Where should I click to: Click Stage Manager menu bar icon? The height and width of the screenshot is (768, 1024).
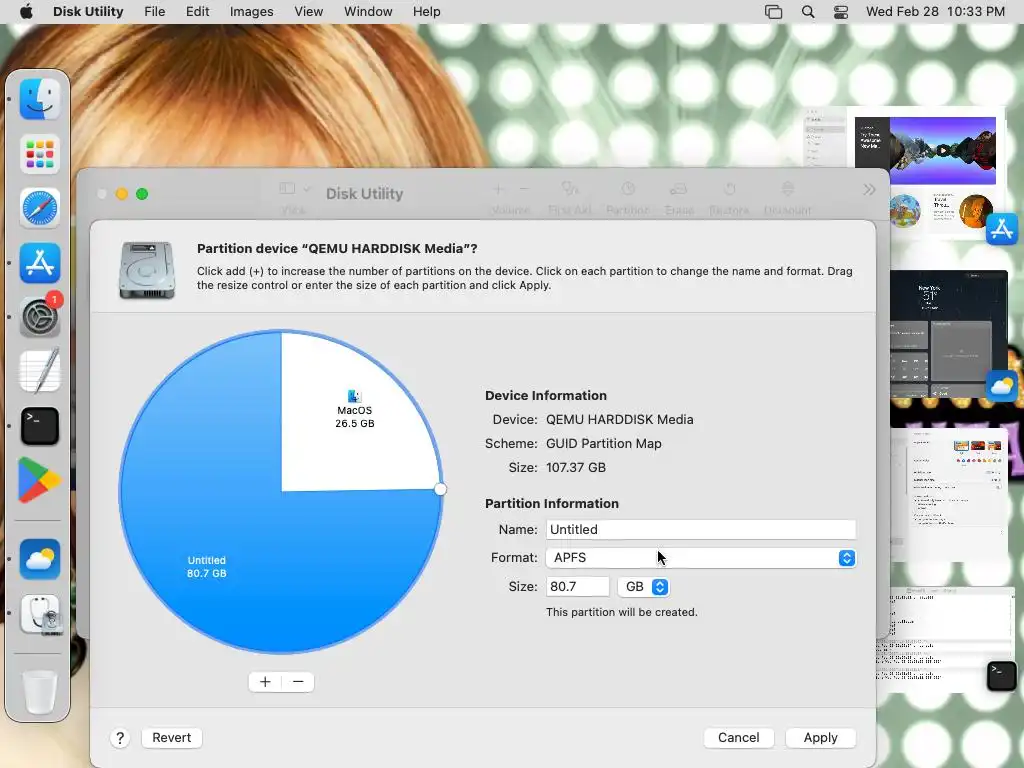coord(773,12)
